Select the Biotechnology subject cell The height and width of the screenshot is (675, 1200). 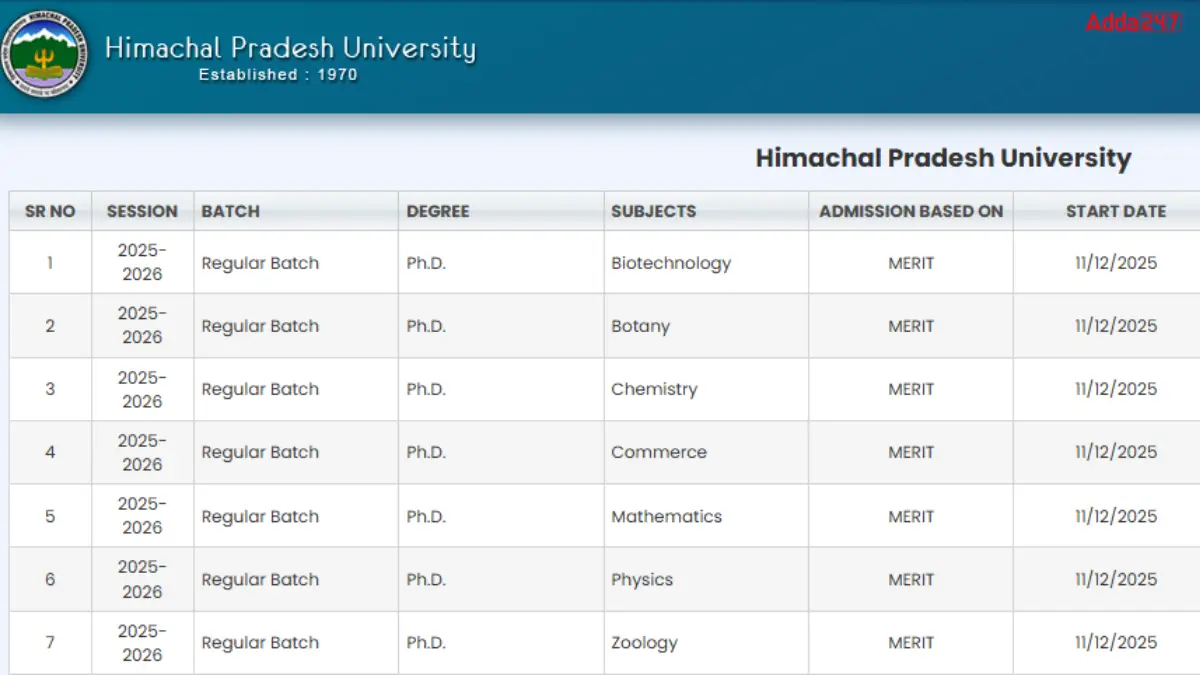click(671, 263)
